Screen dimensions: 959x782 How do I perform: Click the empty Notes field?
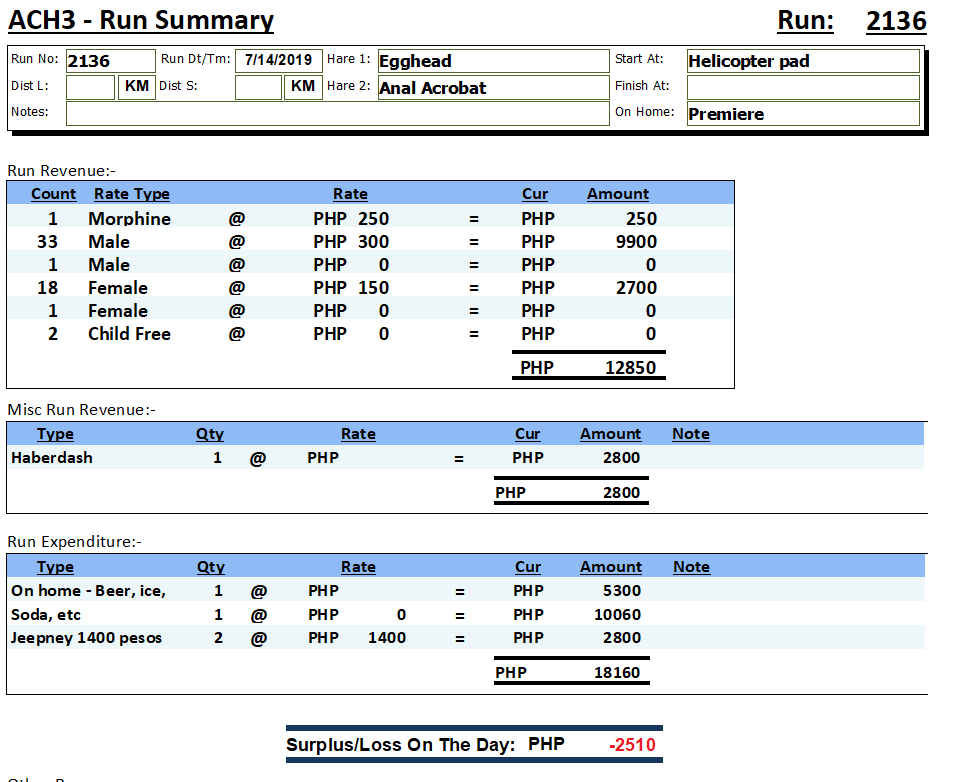point(336,113)
